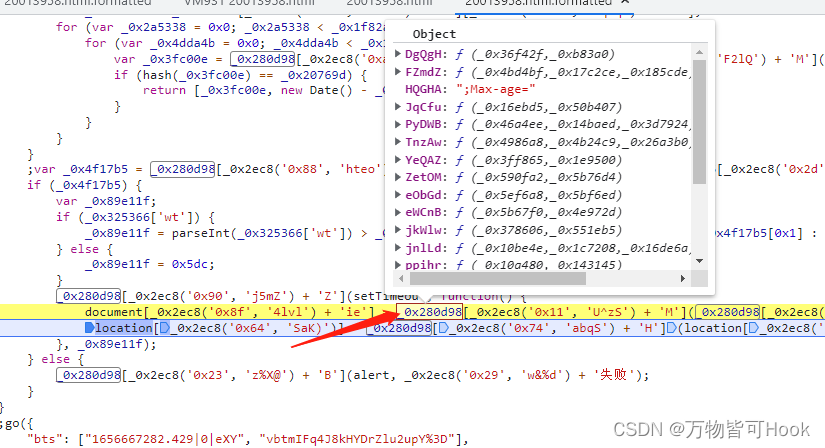The height and width of the screenshot is (448, 825).
Task: Click _0x280d98 before _0x2ec8('0x90', 'j5mZ')
Action: 88,296
